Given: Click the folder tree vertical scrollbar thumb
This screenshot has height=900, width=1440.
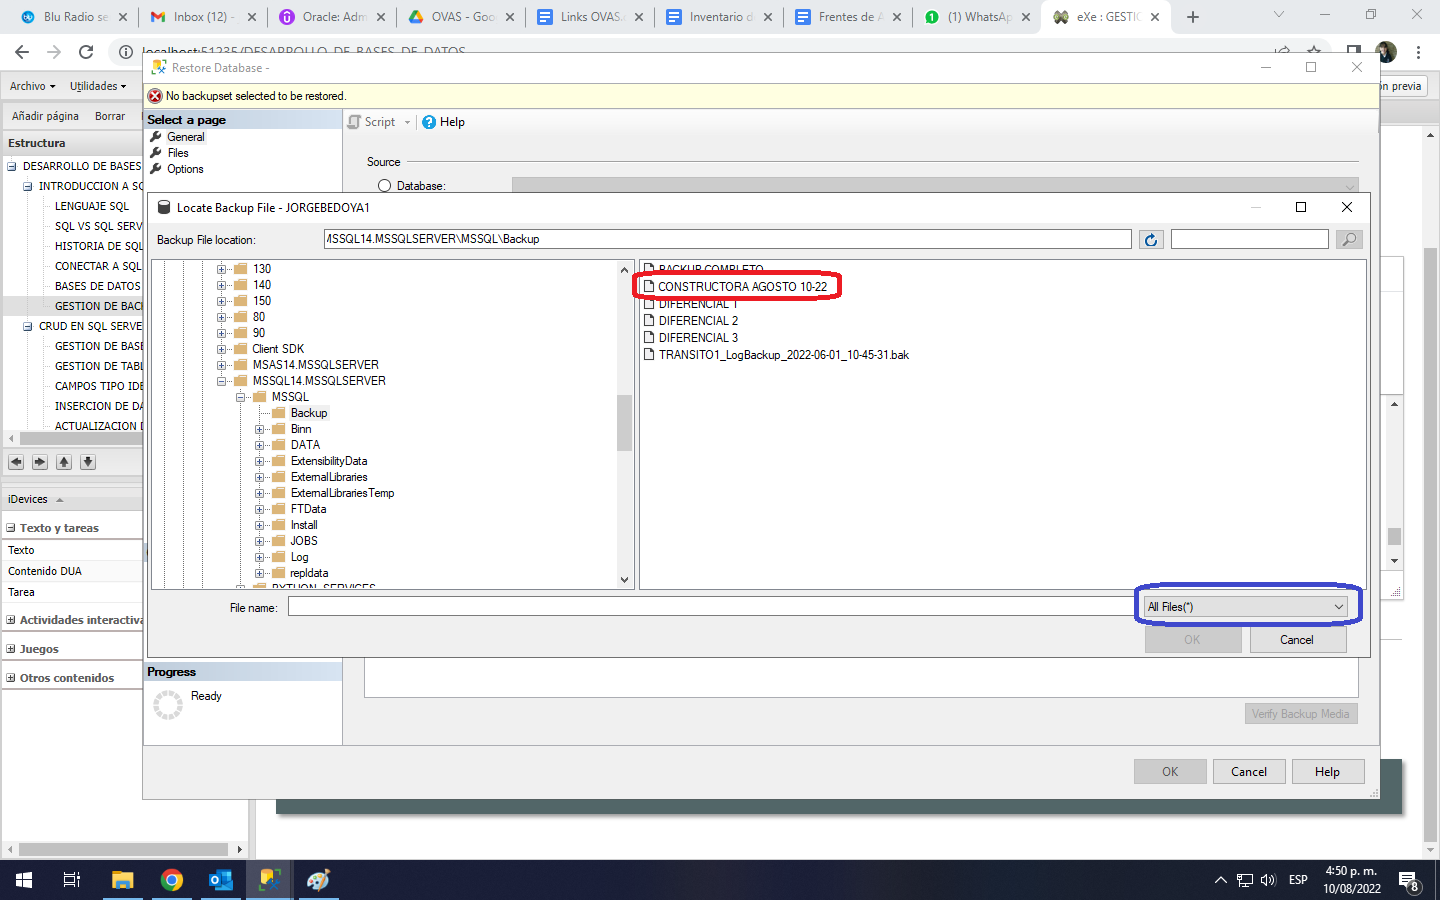Looking at the screenshot, I should pyautogui.click(x=624, y=423).
